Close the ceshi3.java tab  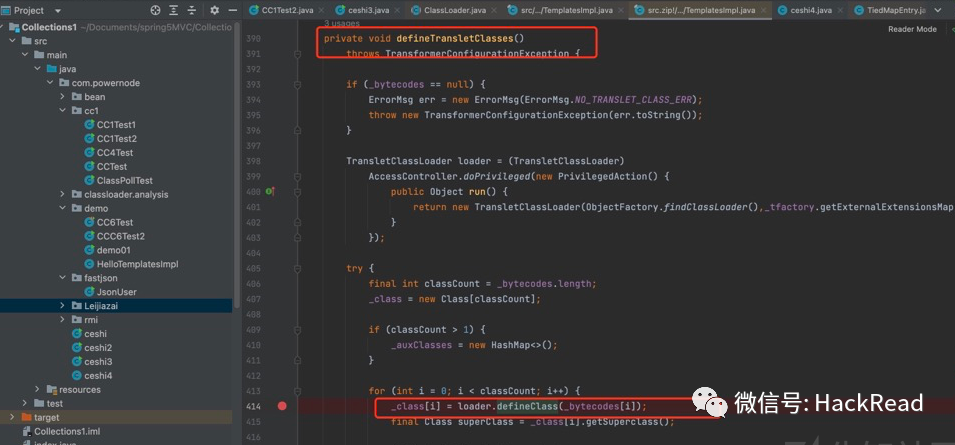(x=399, y=10)
